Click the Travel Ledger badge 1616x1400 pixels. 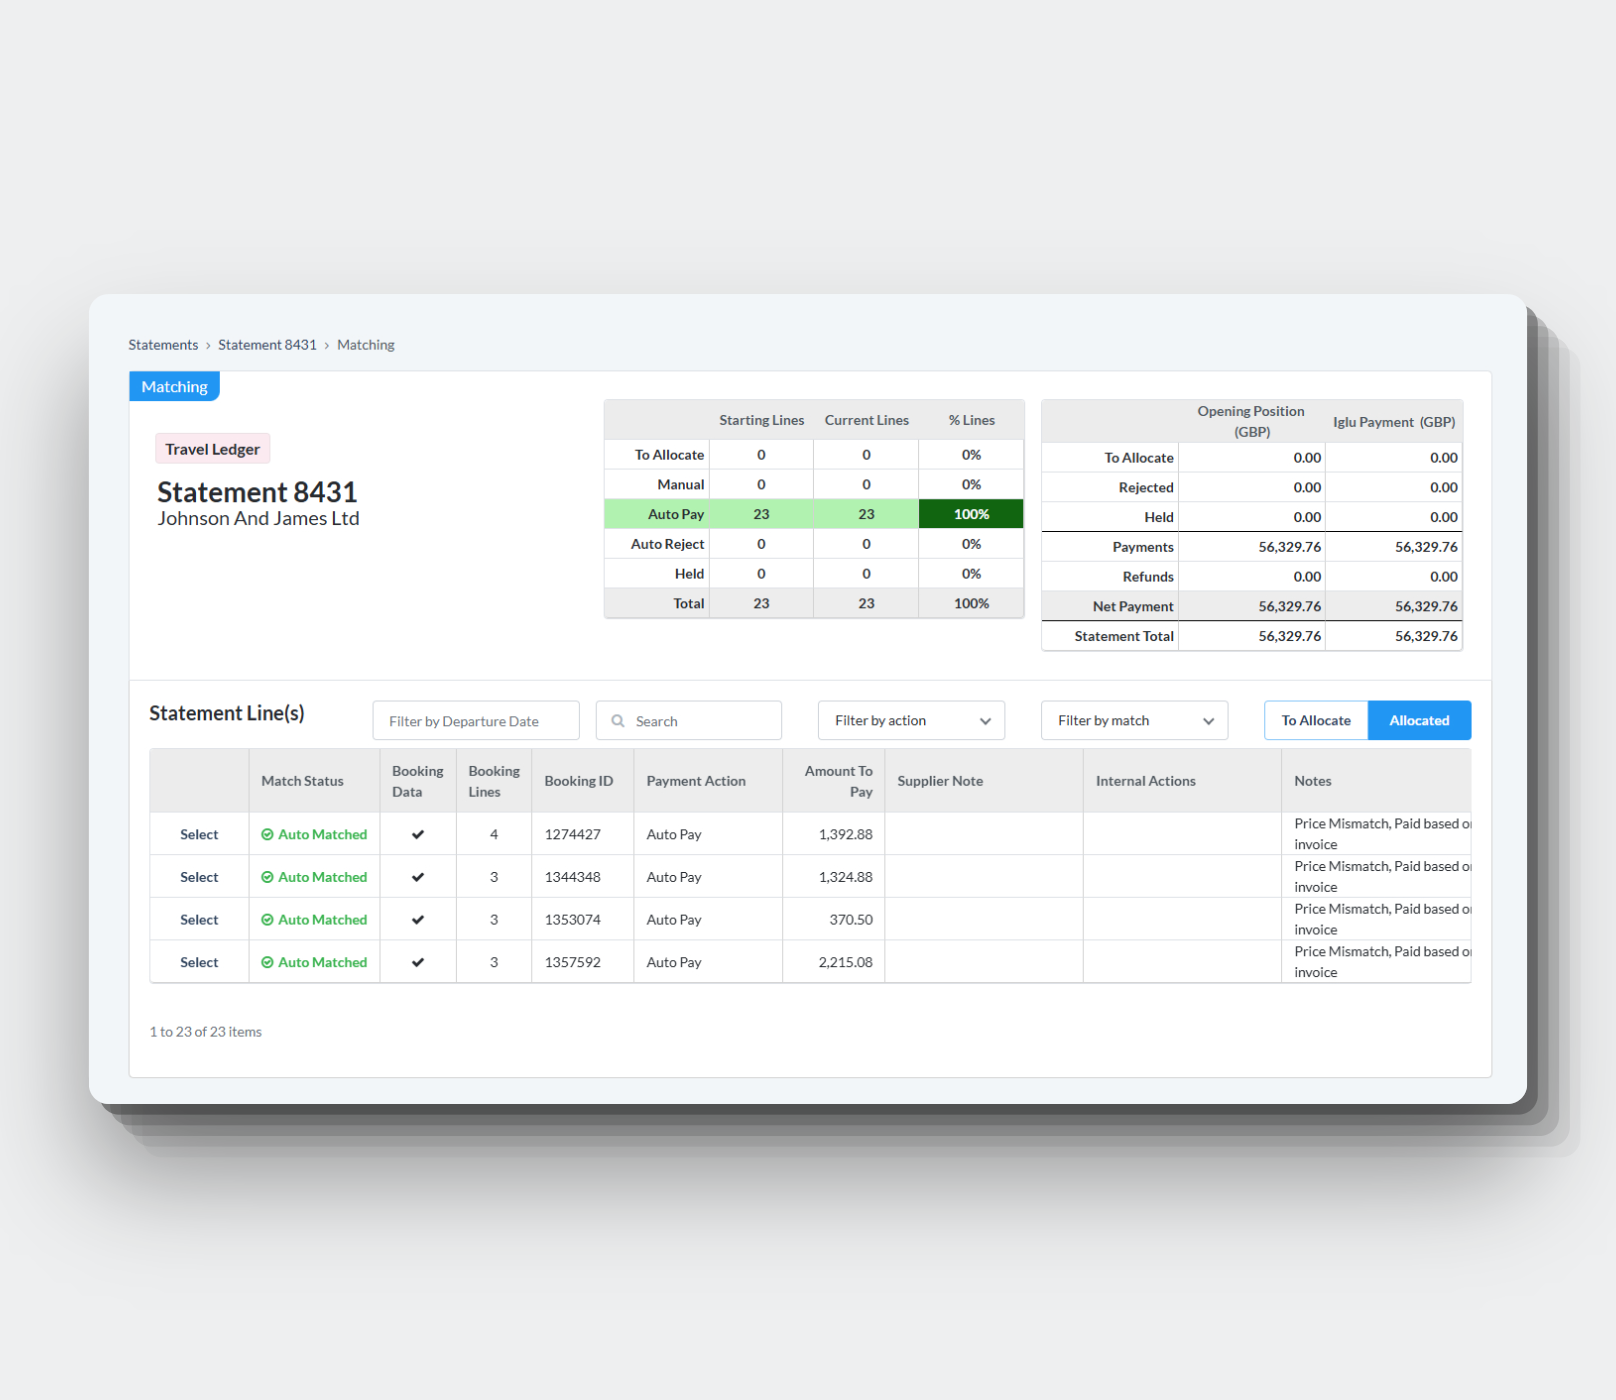pos(212,449)
